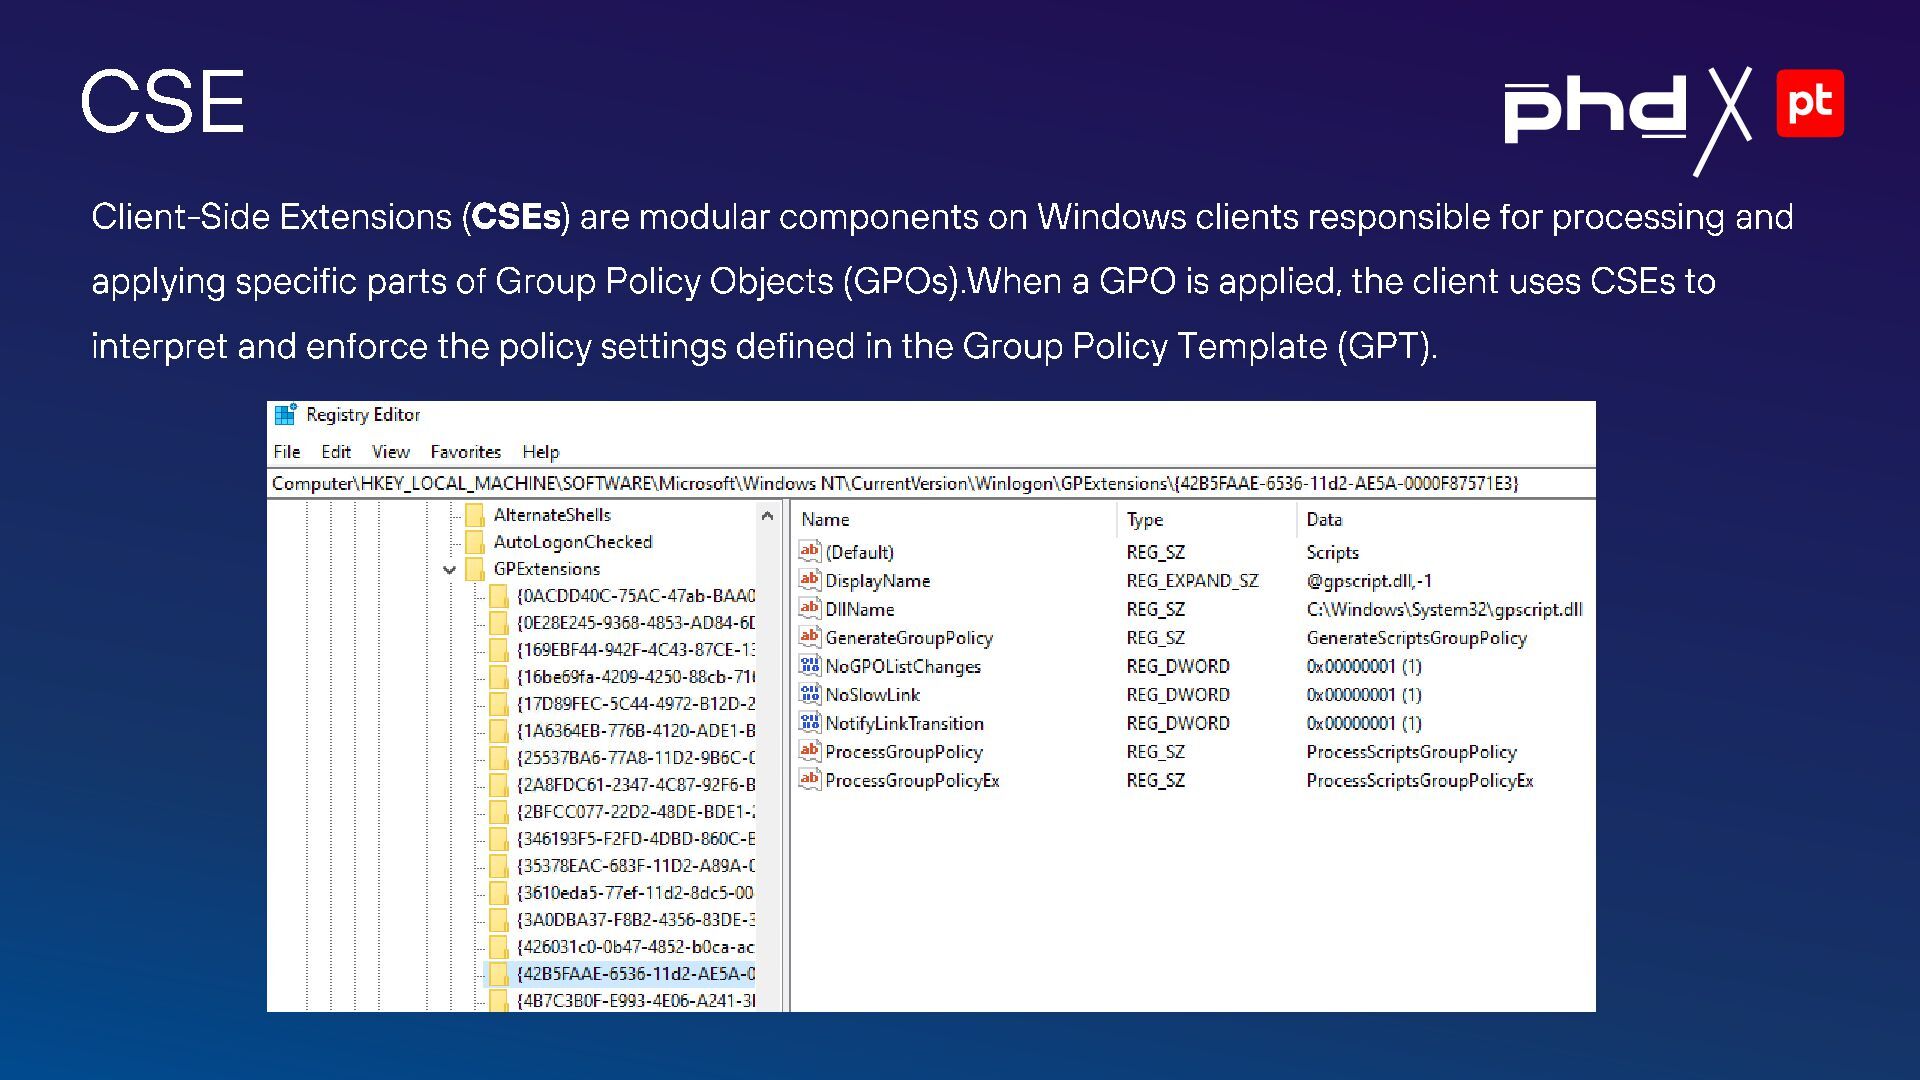The height and width of the screenshot is (1080, 1920).
Task: Click the AlternateShells folder icon
Action: [476, 515]
